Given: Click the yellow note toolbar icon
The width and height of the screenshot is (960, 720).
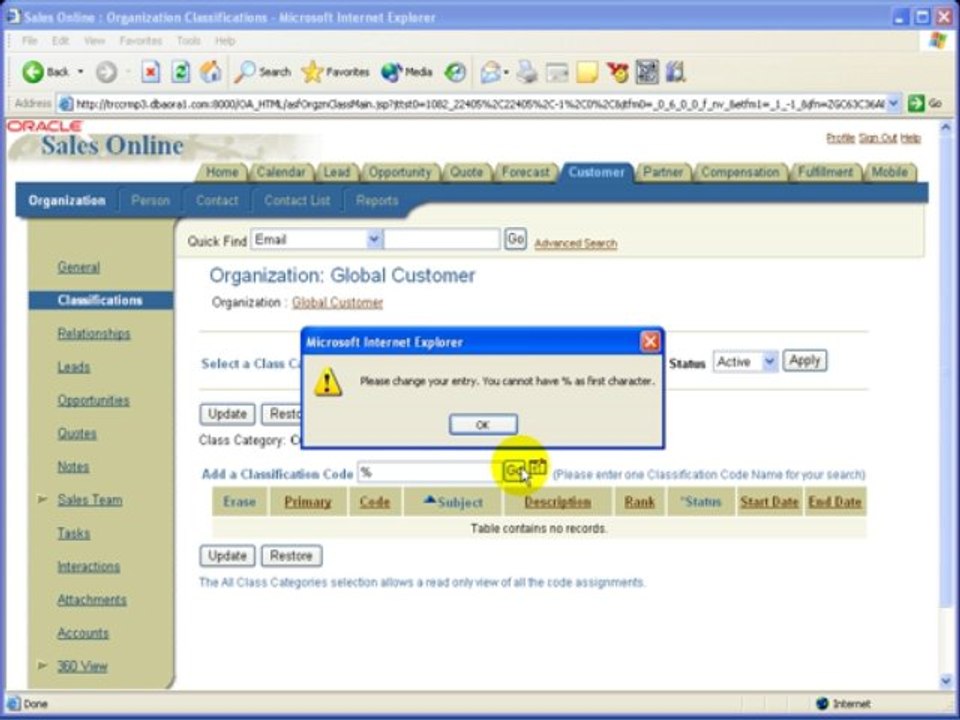Looking at the screenshot, I should [587, 72].
